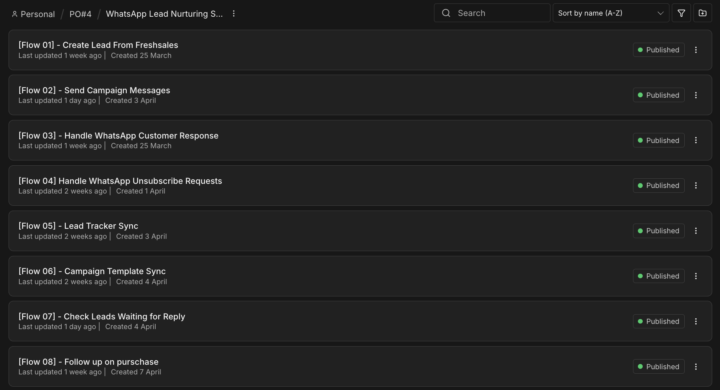Viewport: 720px width, 390px height.
Task: Click the Published badge on Flow 07
Action: pos(658,321)
